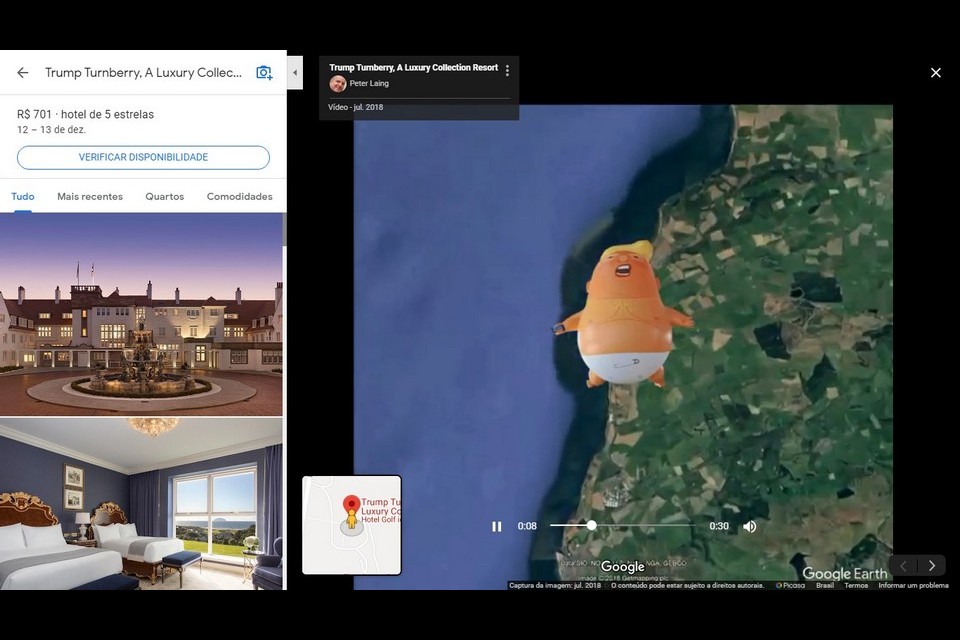Go to the next photo arrow
Viewport: 960px width, 640px height.
tap(931, 566)
